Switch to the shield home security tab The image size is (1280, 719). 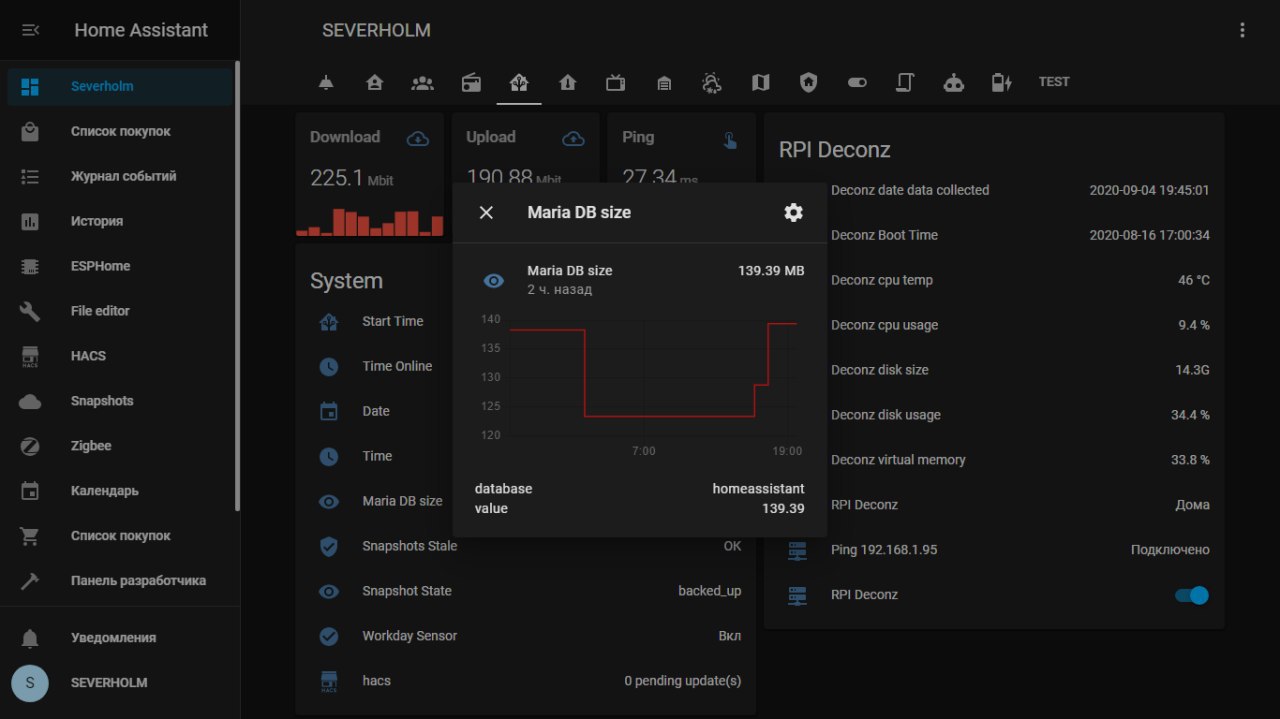point(809,82)
